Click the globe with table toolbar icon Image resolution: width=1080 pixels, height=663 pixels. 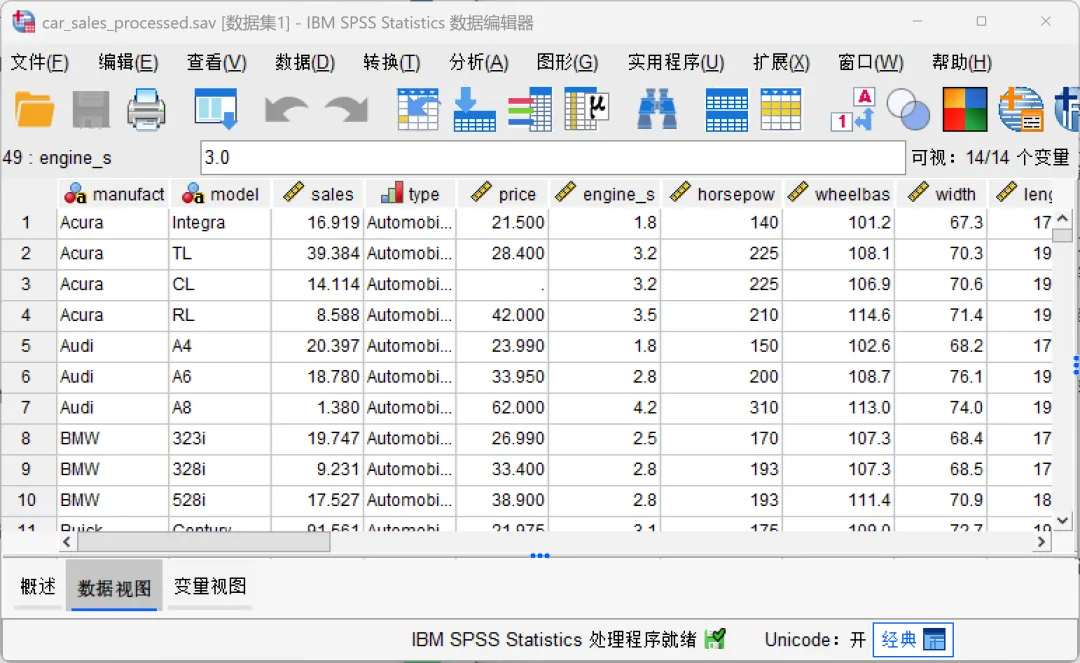(1021, 109)
